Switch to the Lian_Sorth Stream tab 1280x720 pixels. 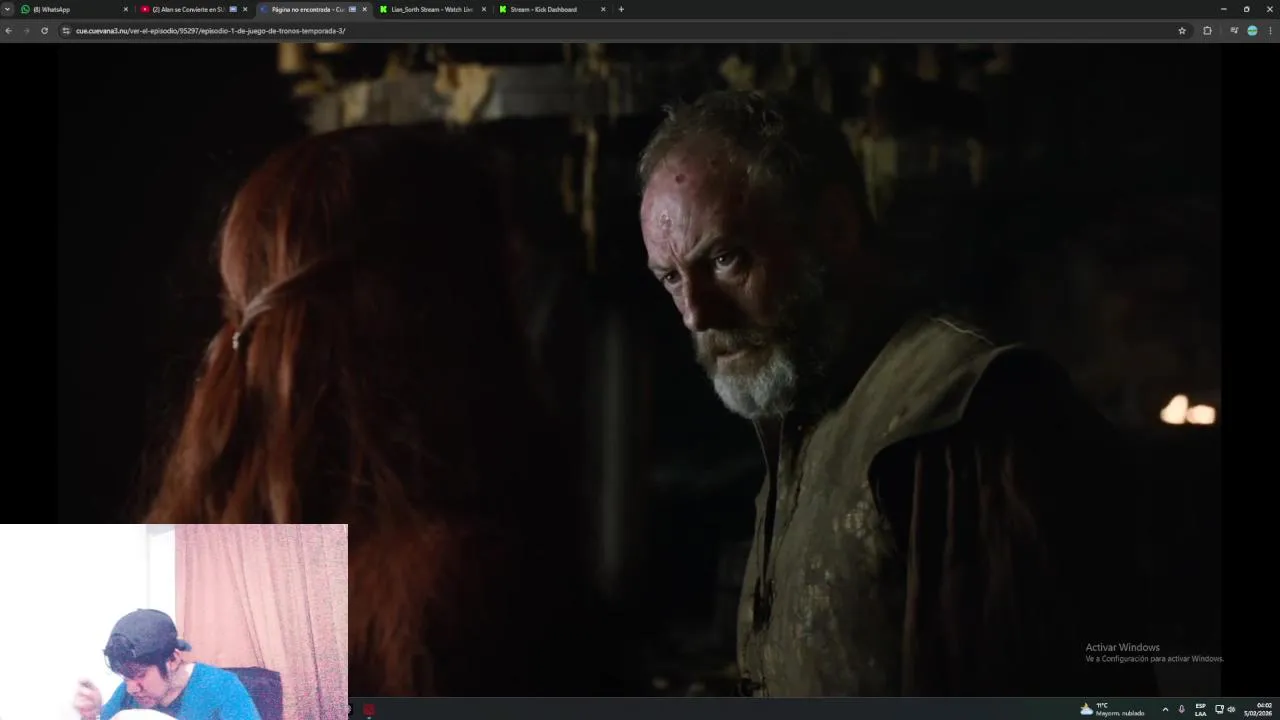pos(432,9)
